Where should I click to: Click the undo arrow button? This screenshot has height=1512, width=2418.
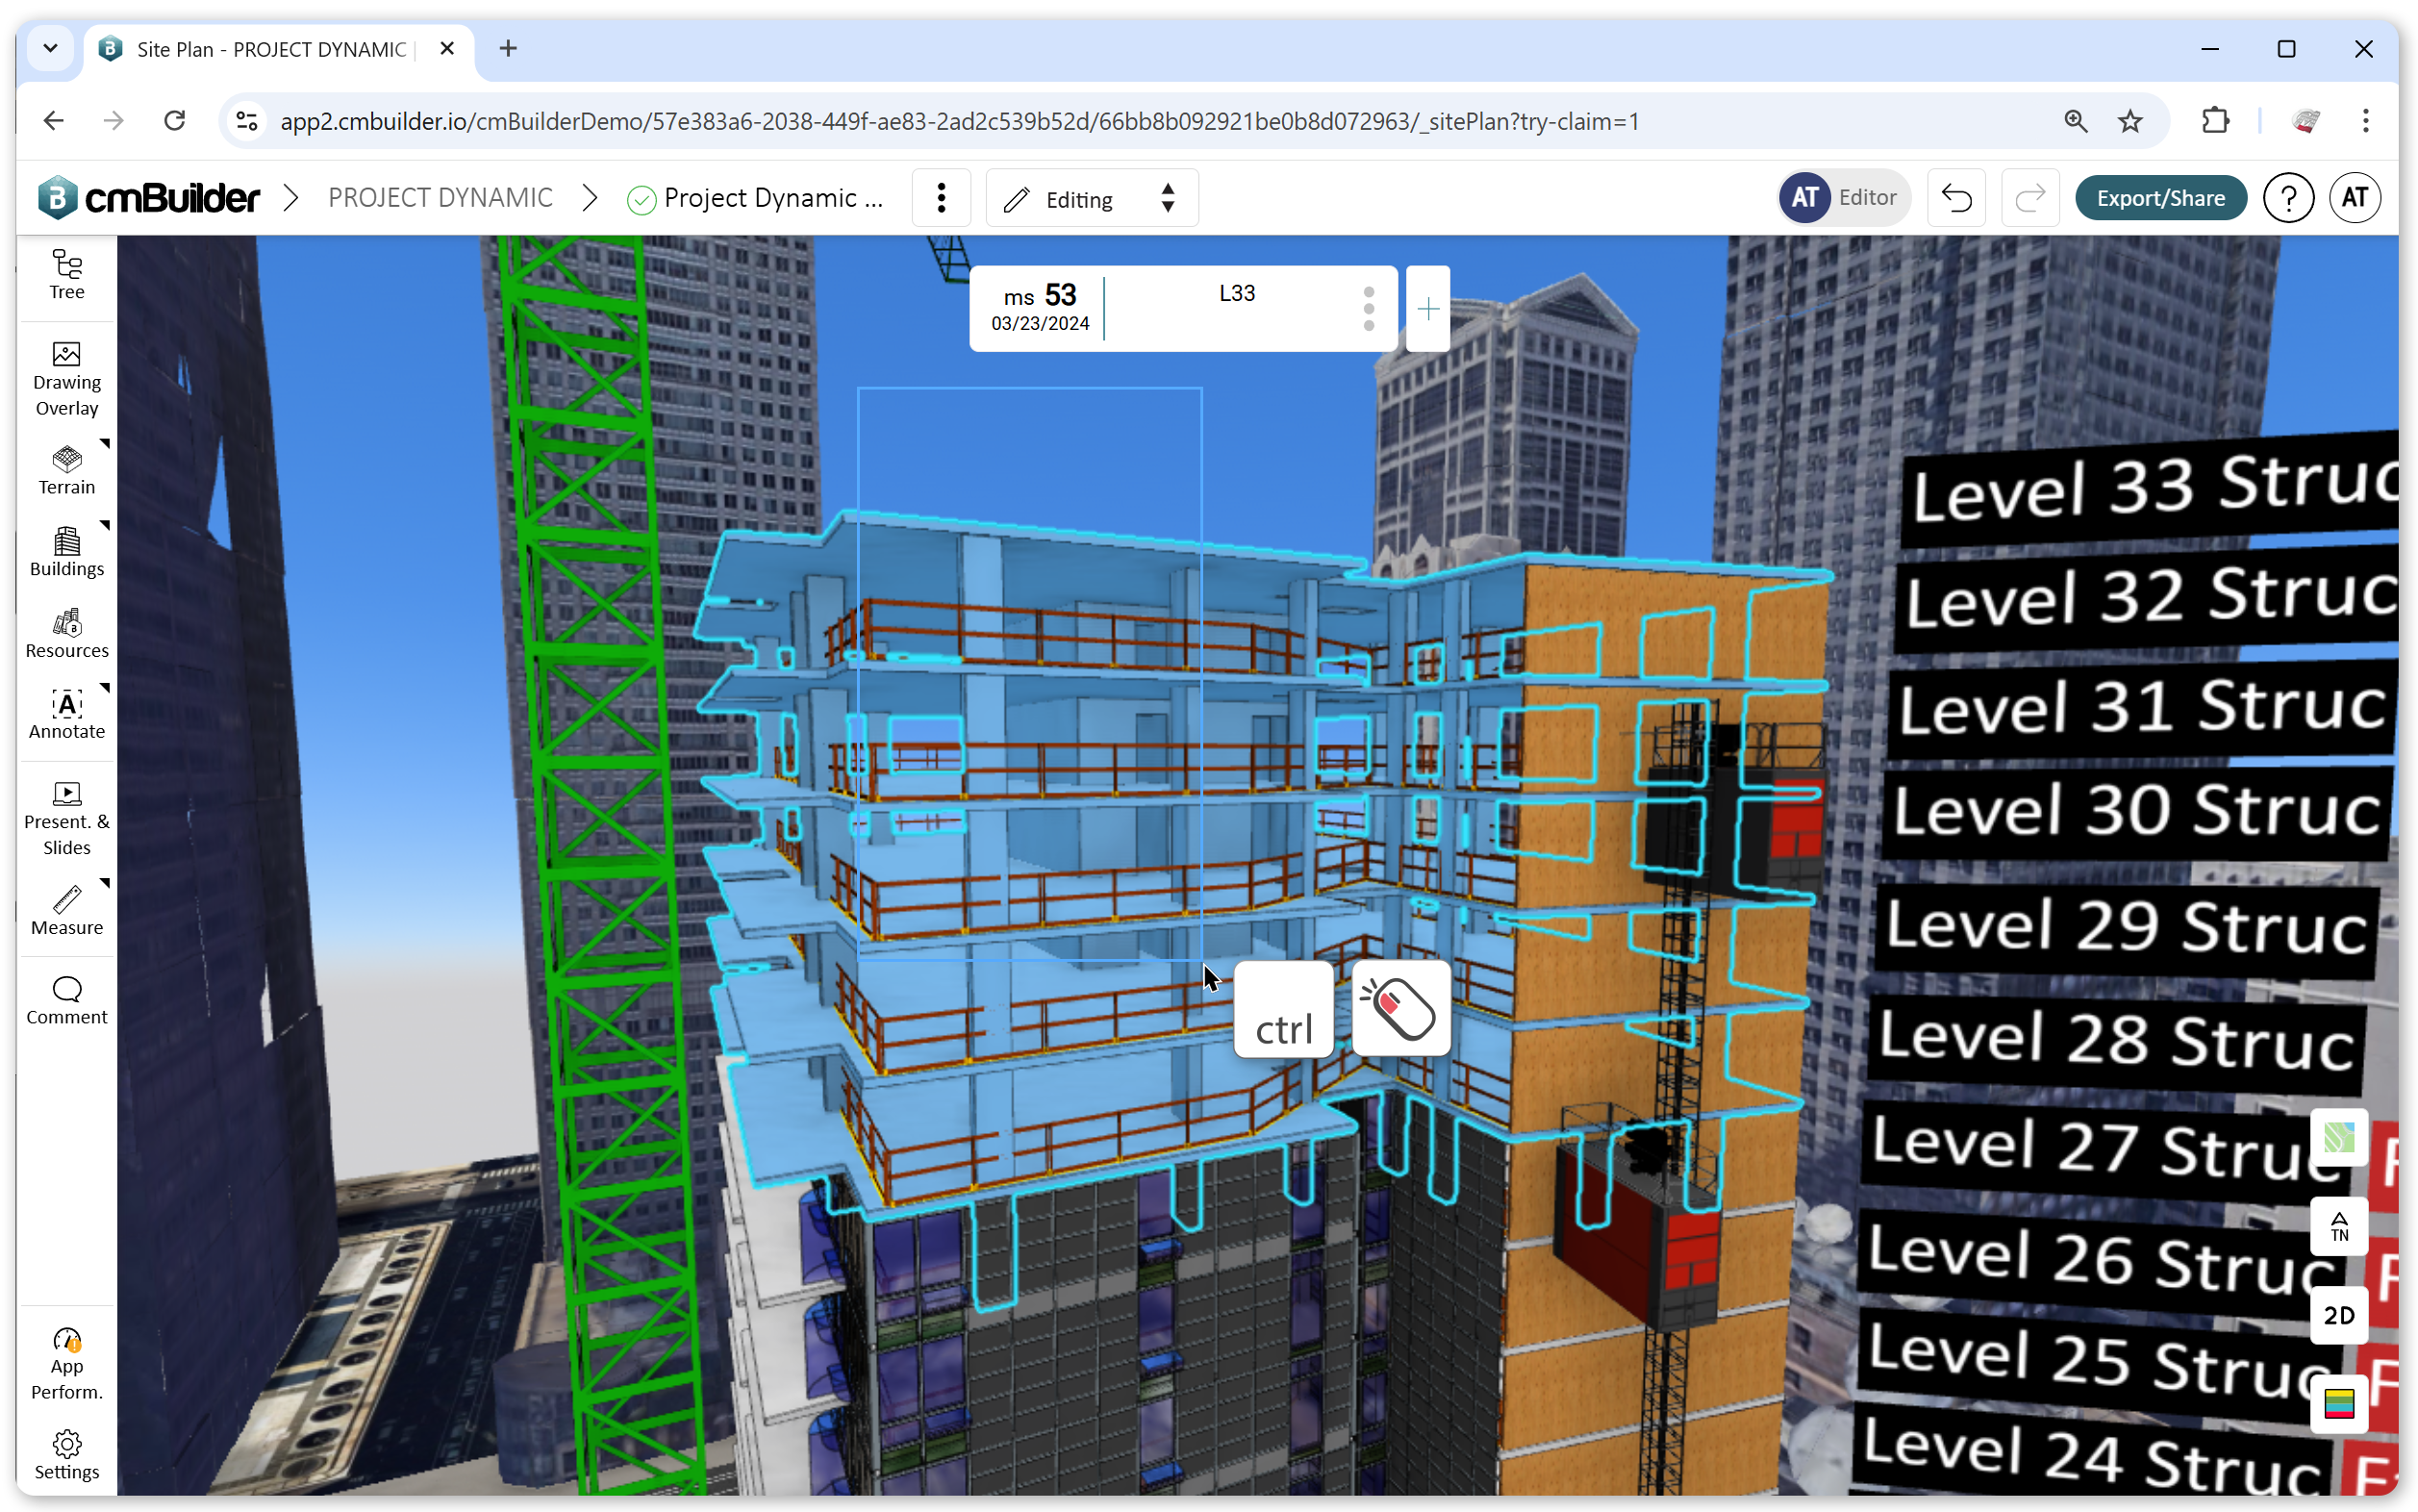coord(1956,198)
